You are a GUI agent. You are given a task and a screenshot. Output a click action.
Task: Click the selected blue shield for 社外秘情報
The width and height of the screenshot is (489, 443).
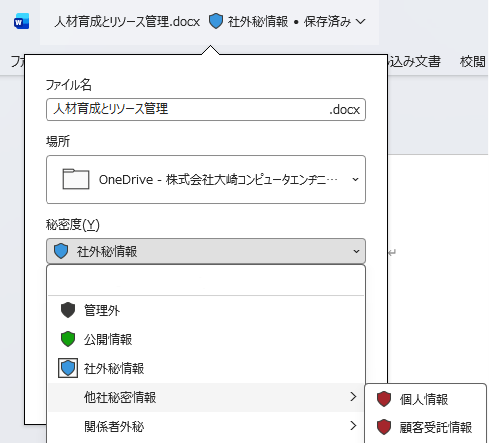[x=68, y=368]
